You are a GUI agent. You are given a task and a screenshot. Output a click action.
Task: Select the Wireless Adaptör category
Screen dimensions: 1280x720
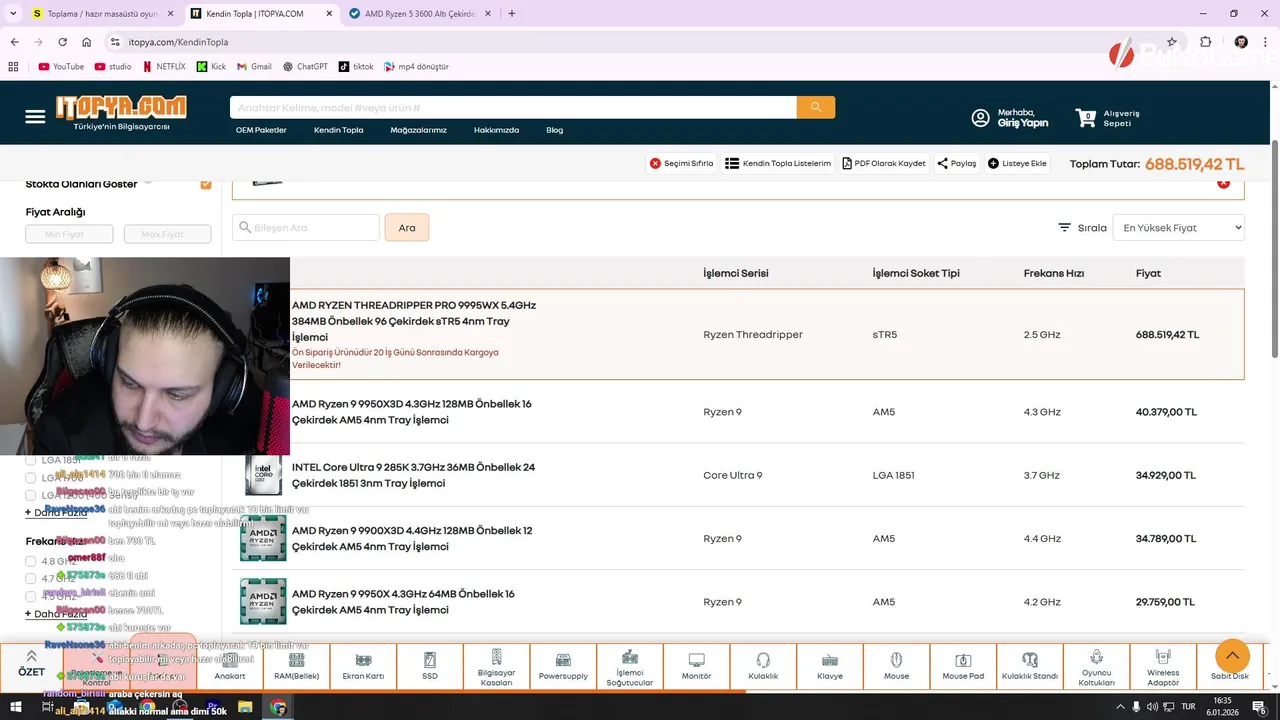click(1163, 667)
